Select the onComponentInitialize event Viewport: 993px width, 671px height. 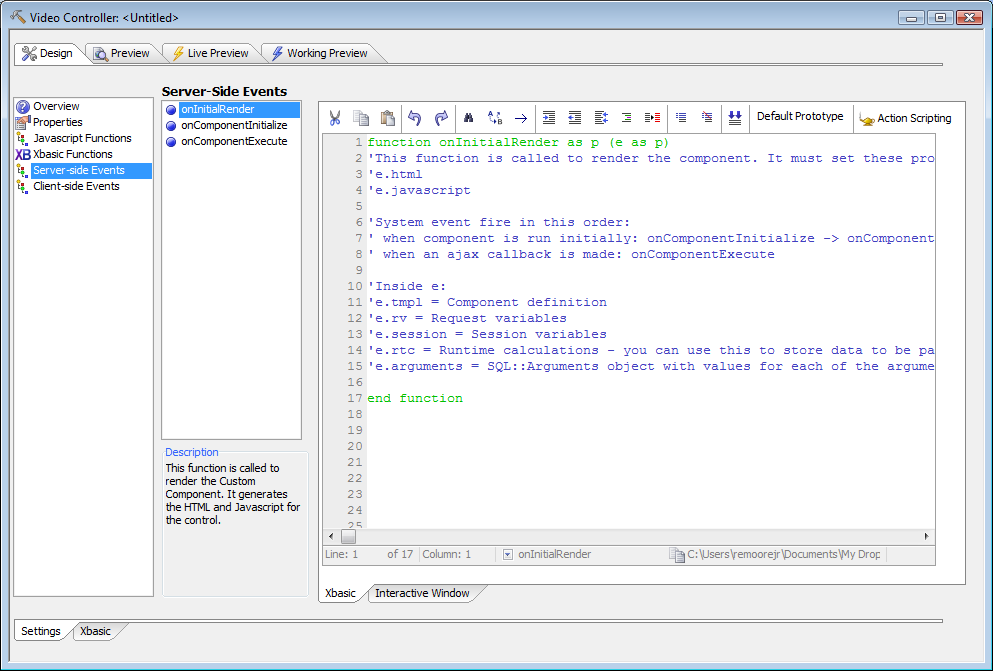pos(234,125)
